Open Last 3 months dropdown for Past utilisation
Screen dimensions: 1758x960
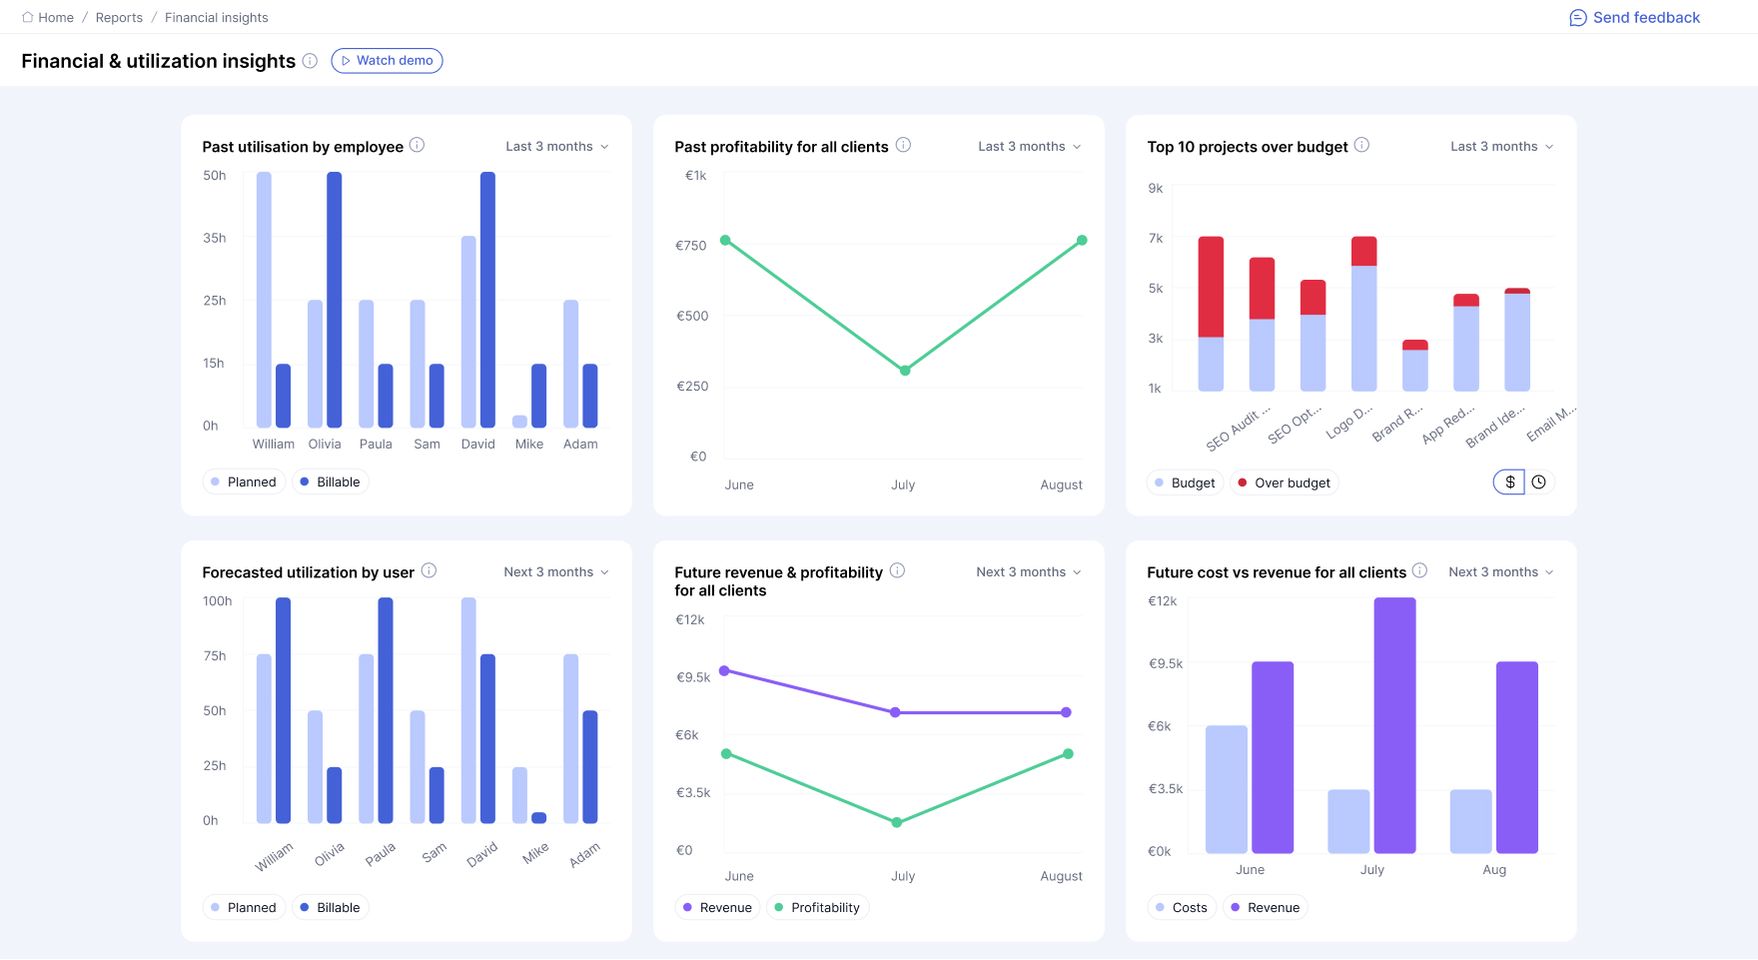pyautogui.click(x=557, y=146)
